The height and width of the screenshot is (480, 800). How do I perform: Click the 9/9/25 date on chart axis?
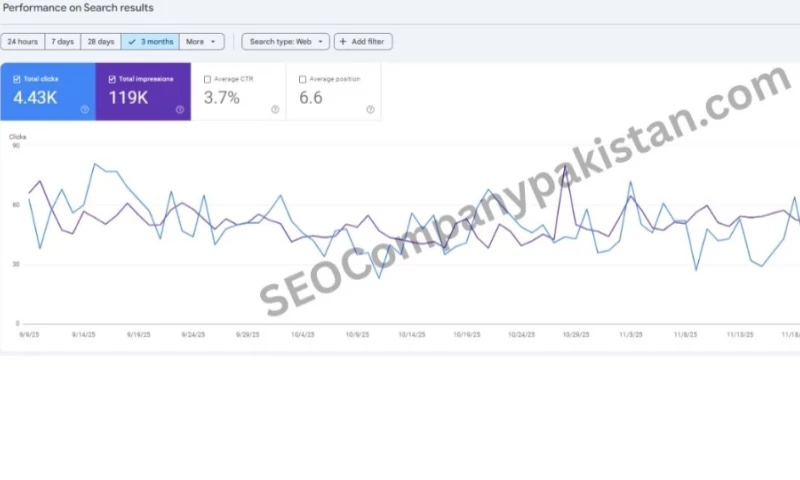tap(29, 335)
